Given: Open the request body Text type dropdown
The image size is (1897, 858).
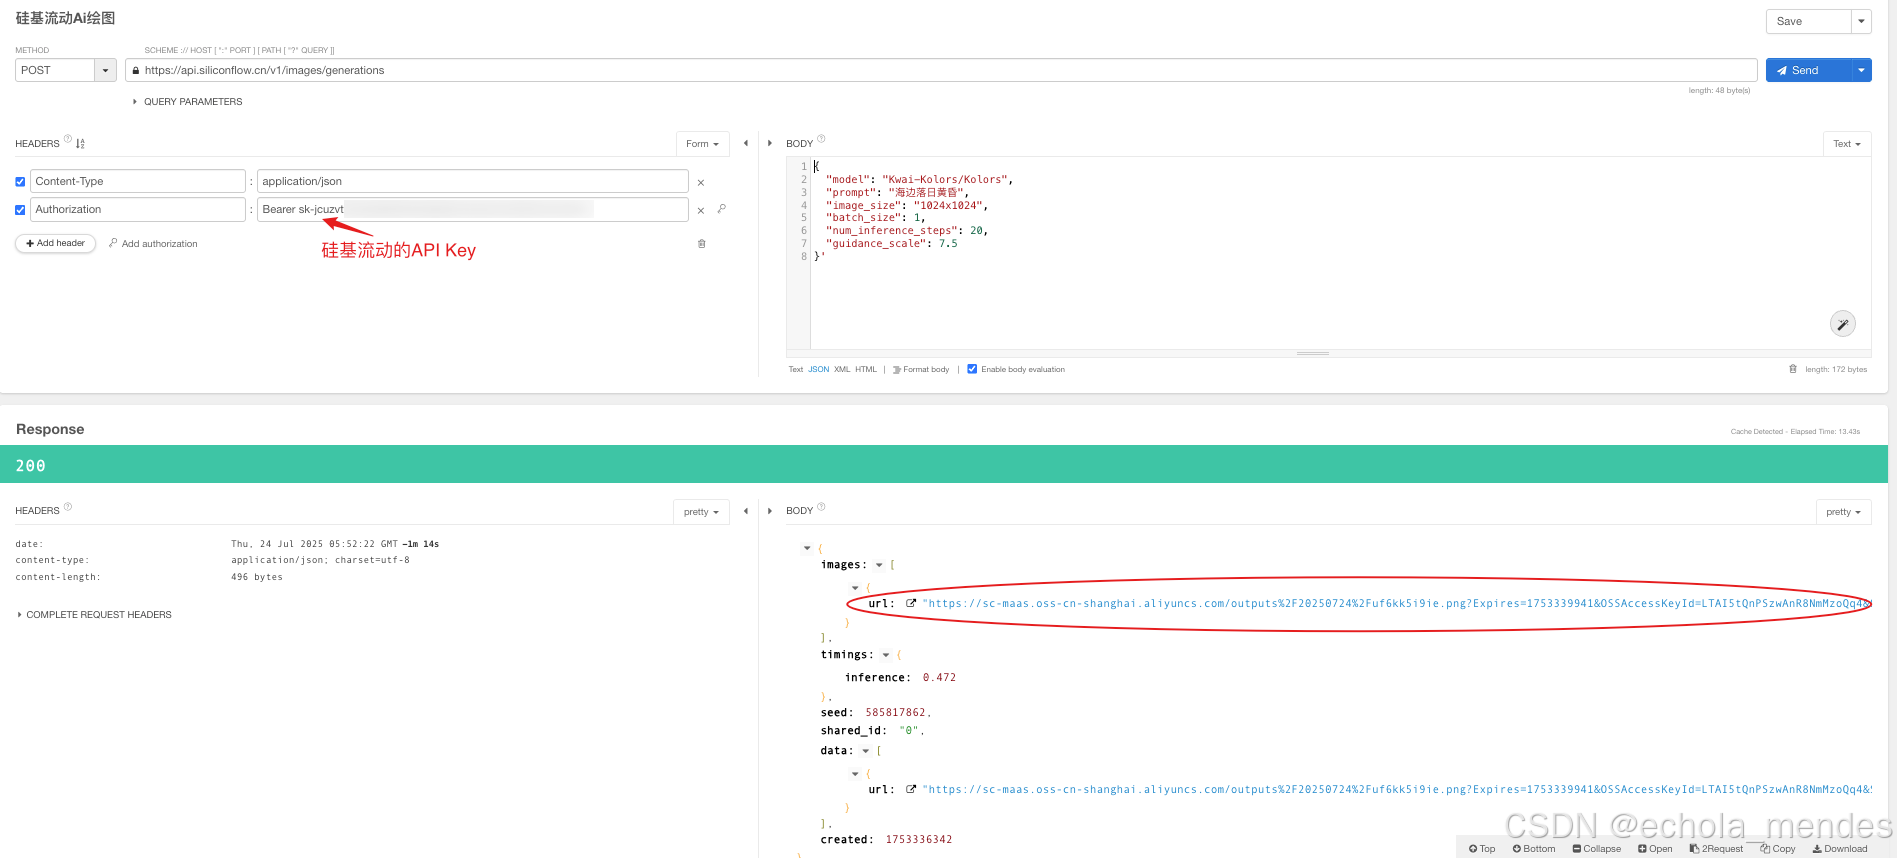Looking at the screenshot, I should pyautogui.click(x=1847, y=144).
